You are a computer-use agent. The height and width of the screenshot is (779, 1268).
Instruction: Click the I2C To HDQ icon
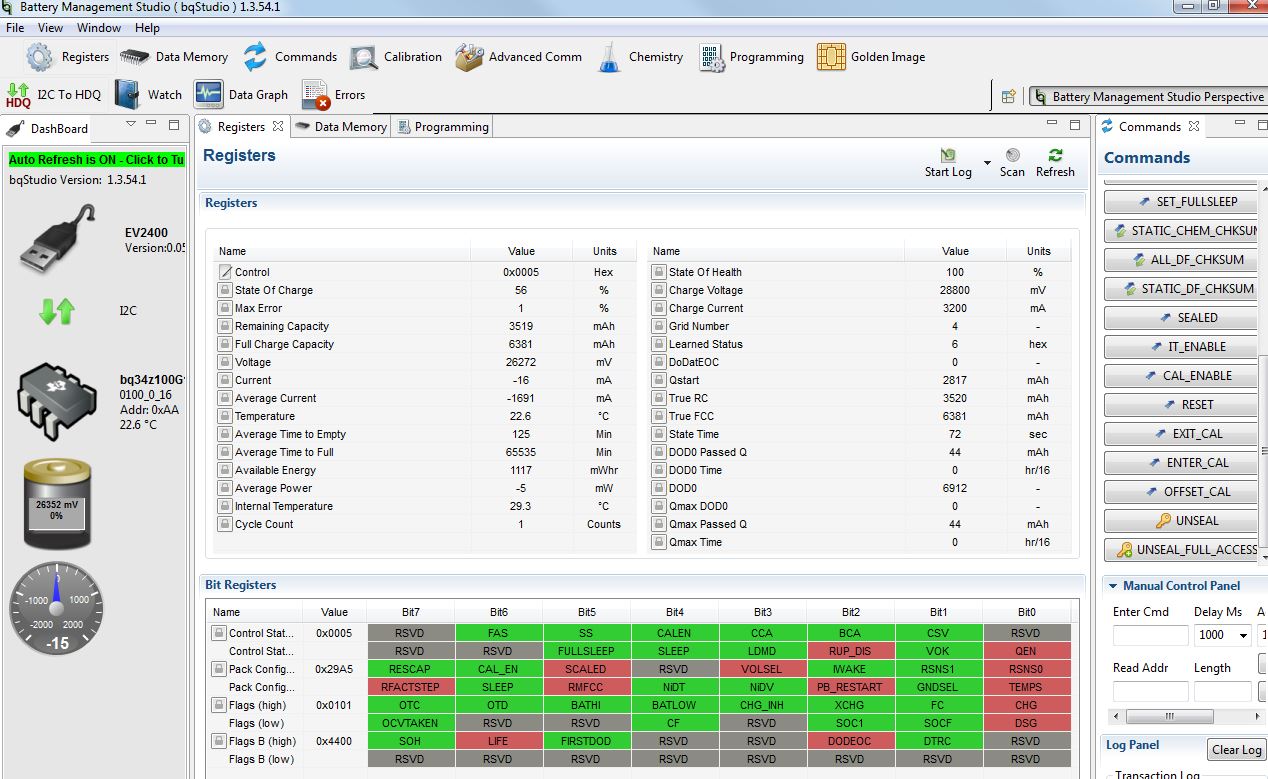click(18, 95)
